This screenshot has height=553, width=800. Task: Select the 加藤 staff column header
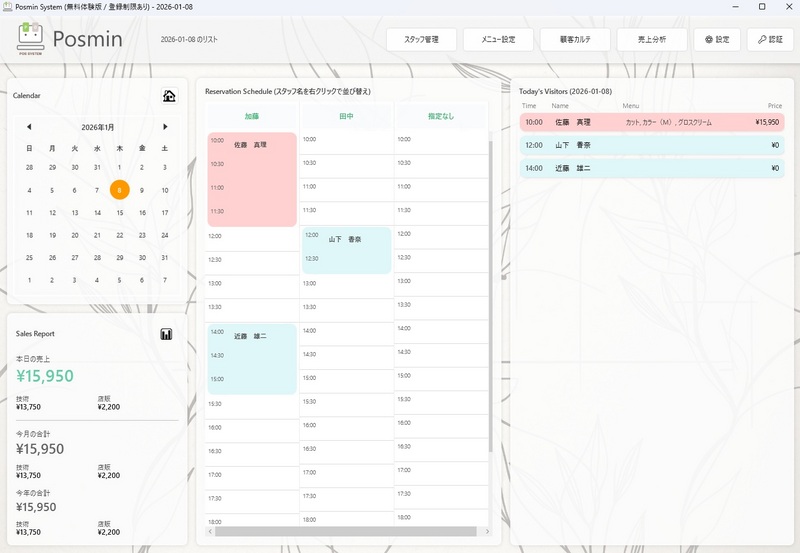251,116
